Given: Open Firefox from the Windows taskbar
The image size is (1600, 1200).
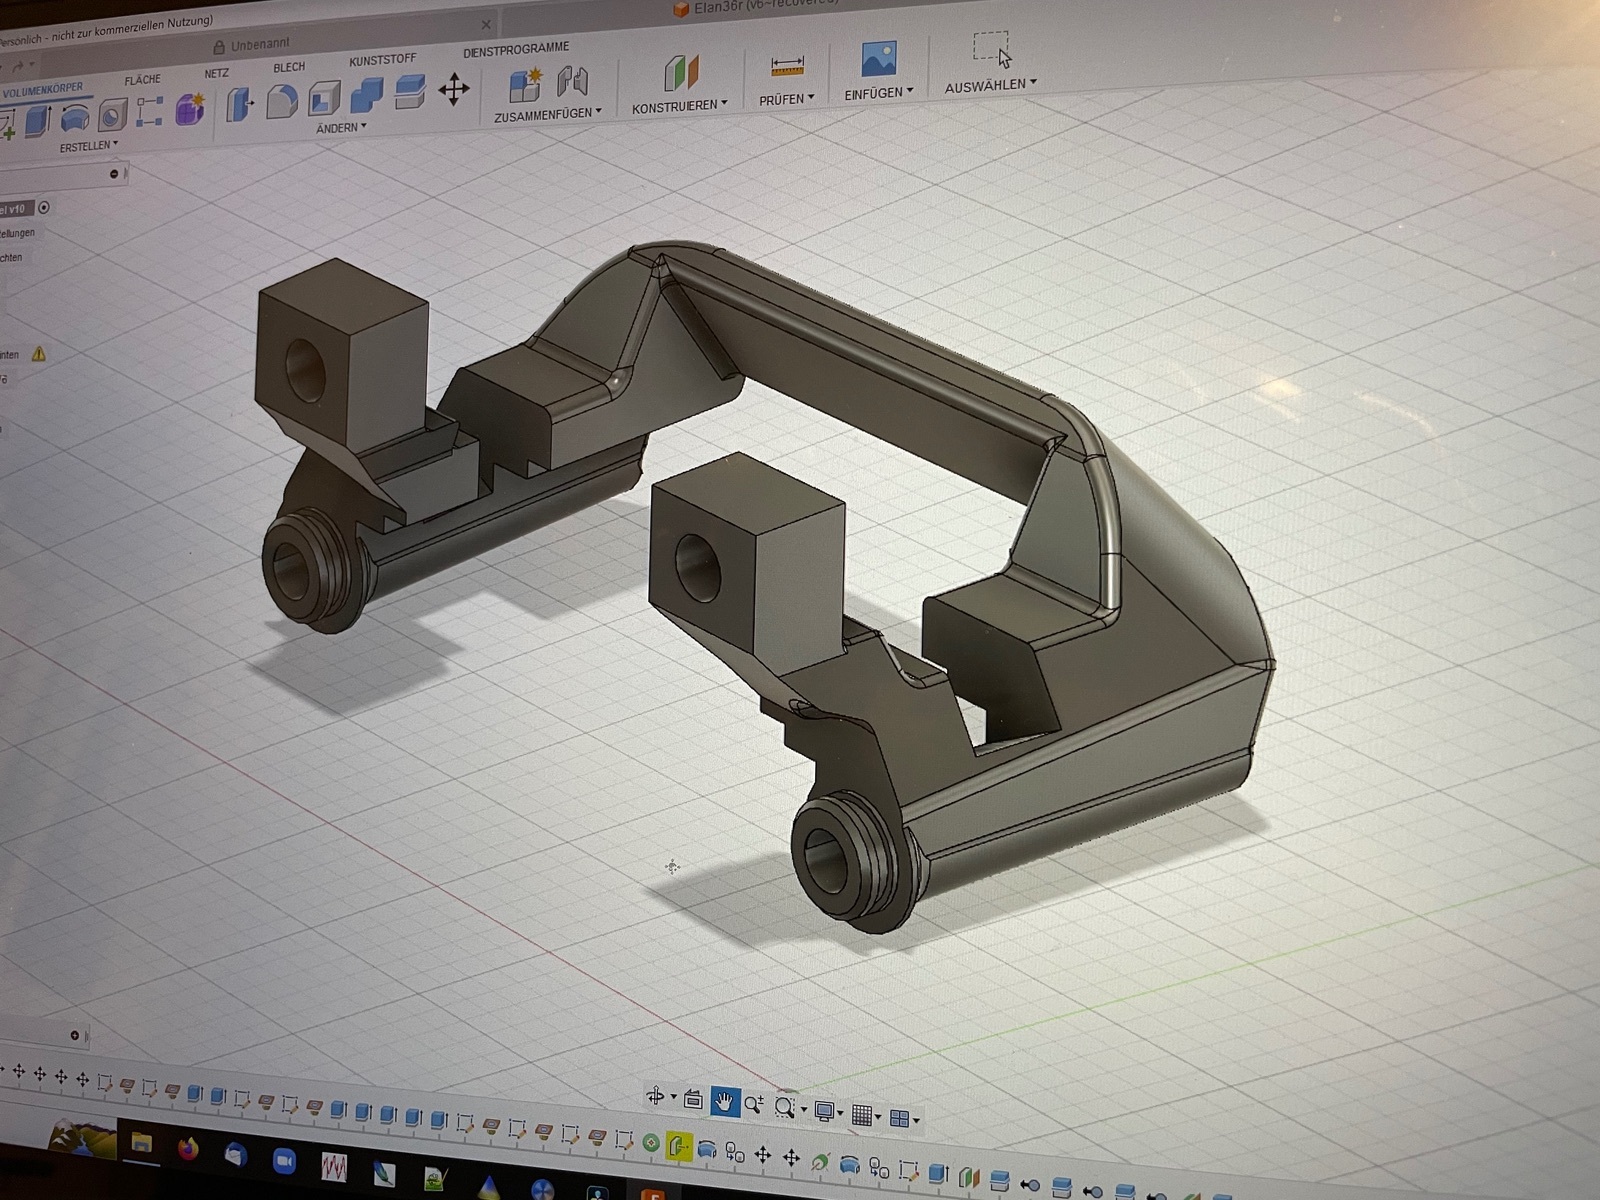Looking at the screenshot, I should pos(187,1149).
